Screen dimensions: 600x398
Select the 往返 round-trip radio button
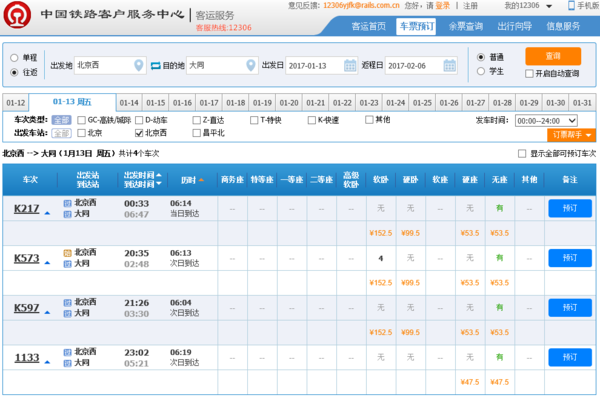click(x=14, y=72)
